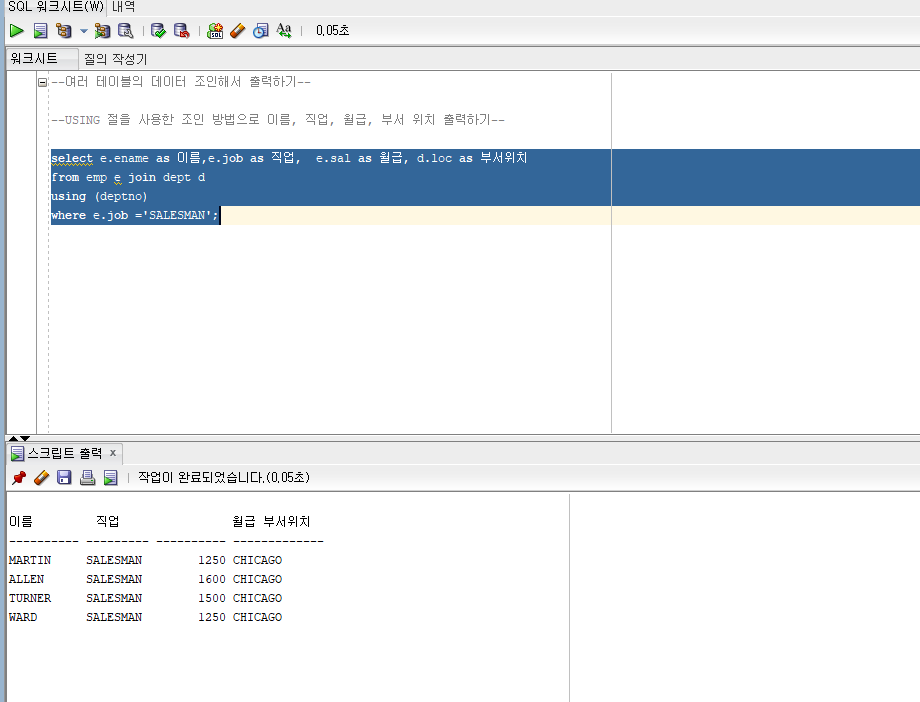Print the script output
The width and height of the screenshot is (920, 702).
pos(87,477)
